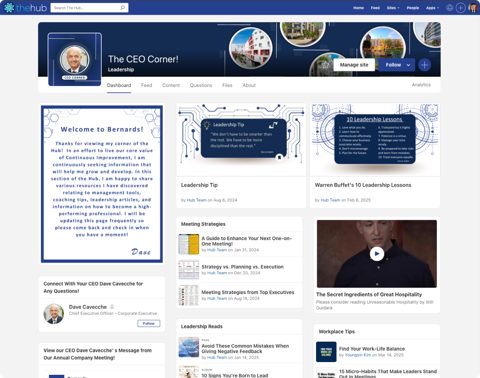This screenshot has height=378, width=480.
Task: Open Feed in top navigation bar
Action: [375, 8]
